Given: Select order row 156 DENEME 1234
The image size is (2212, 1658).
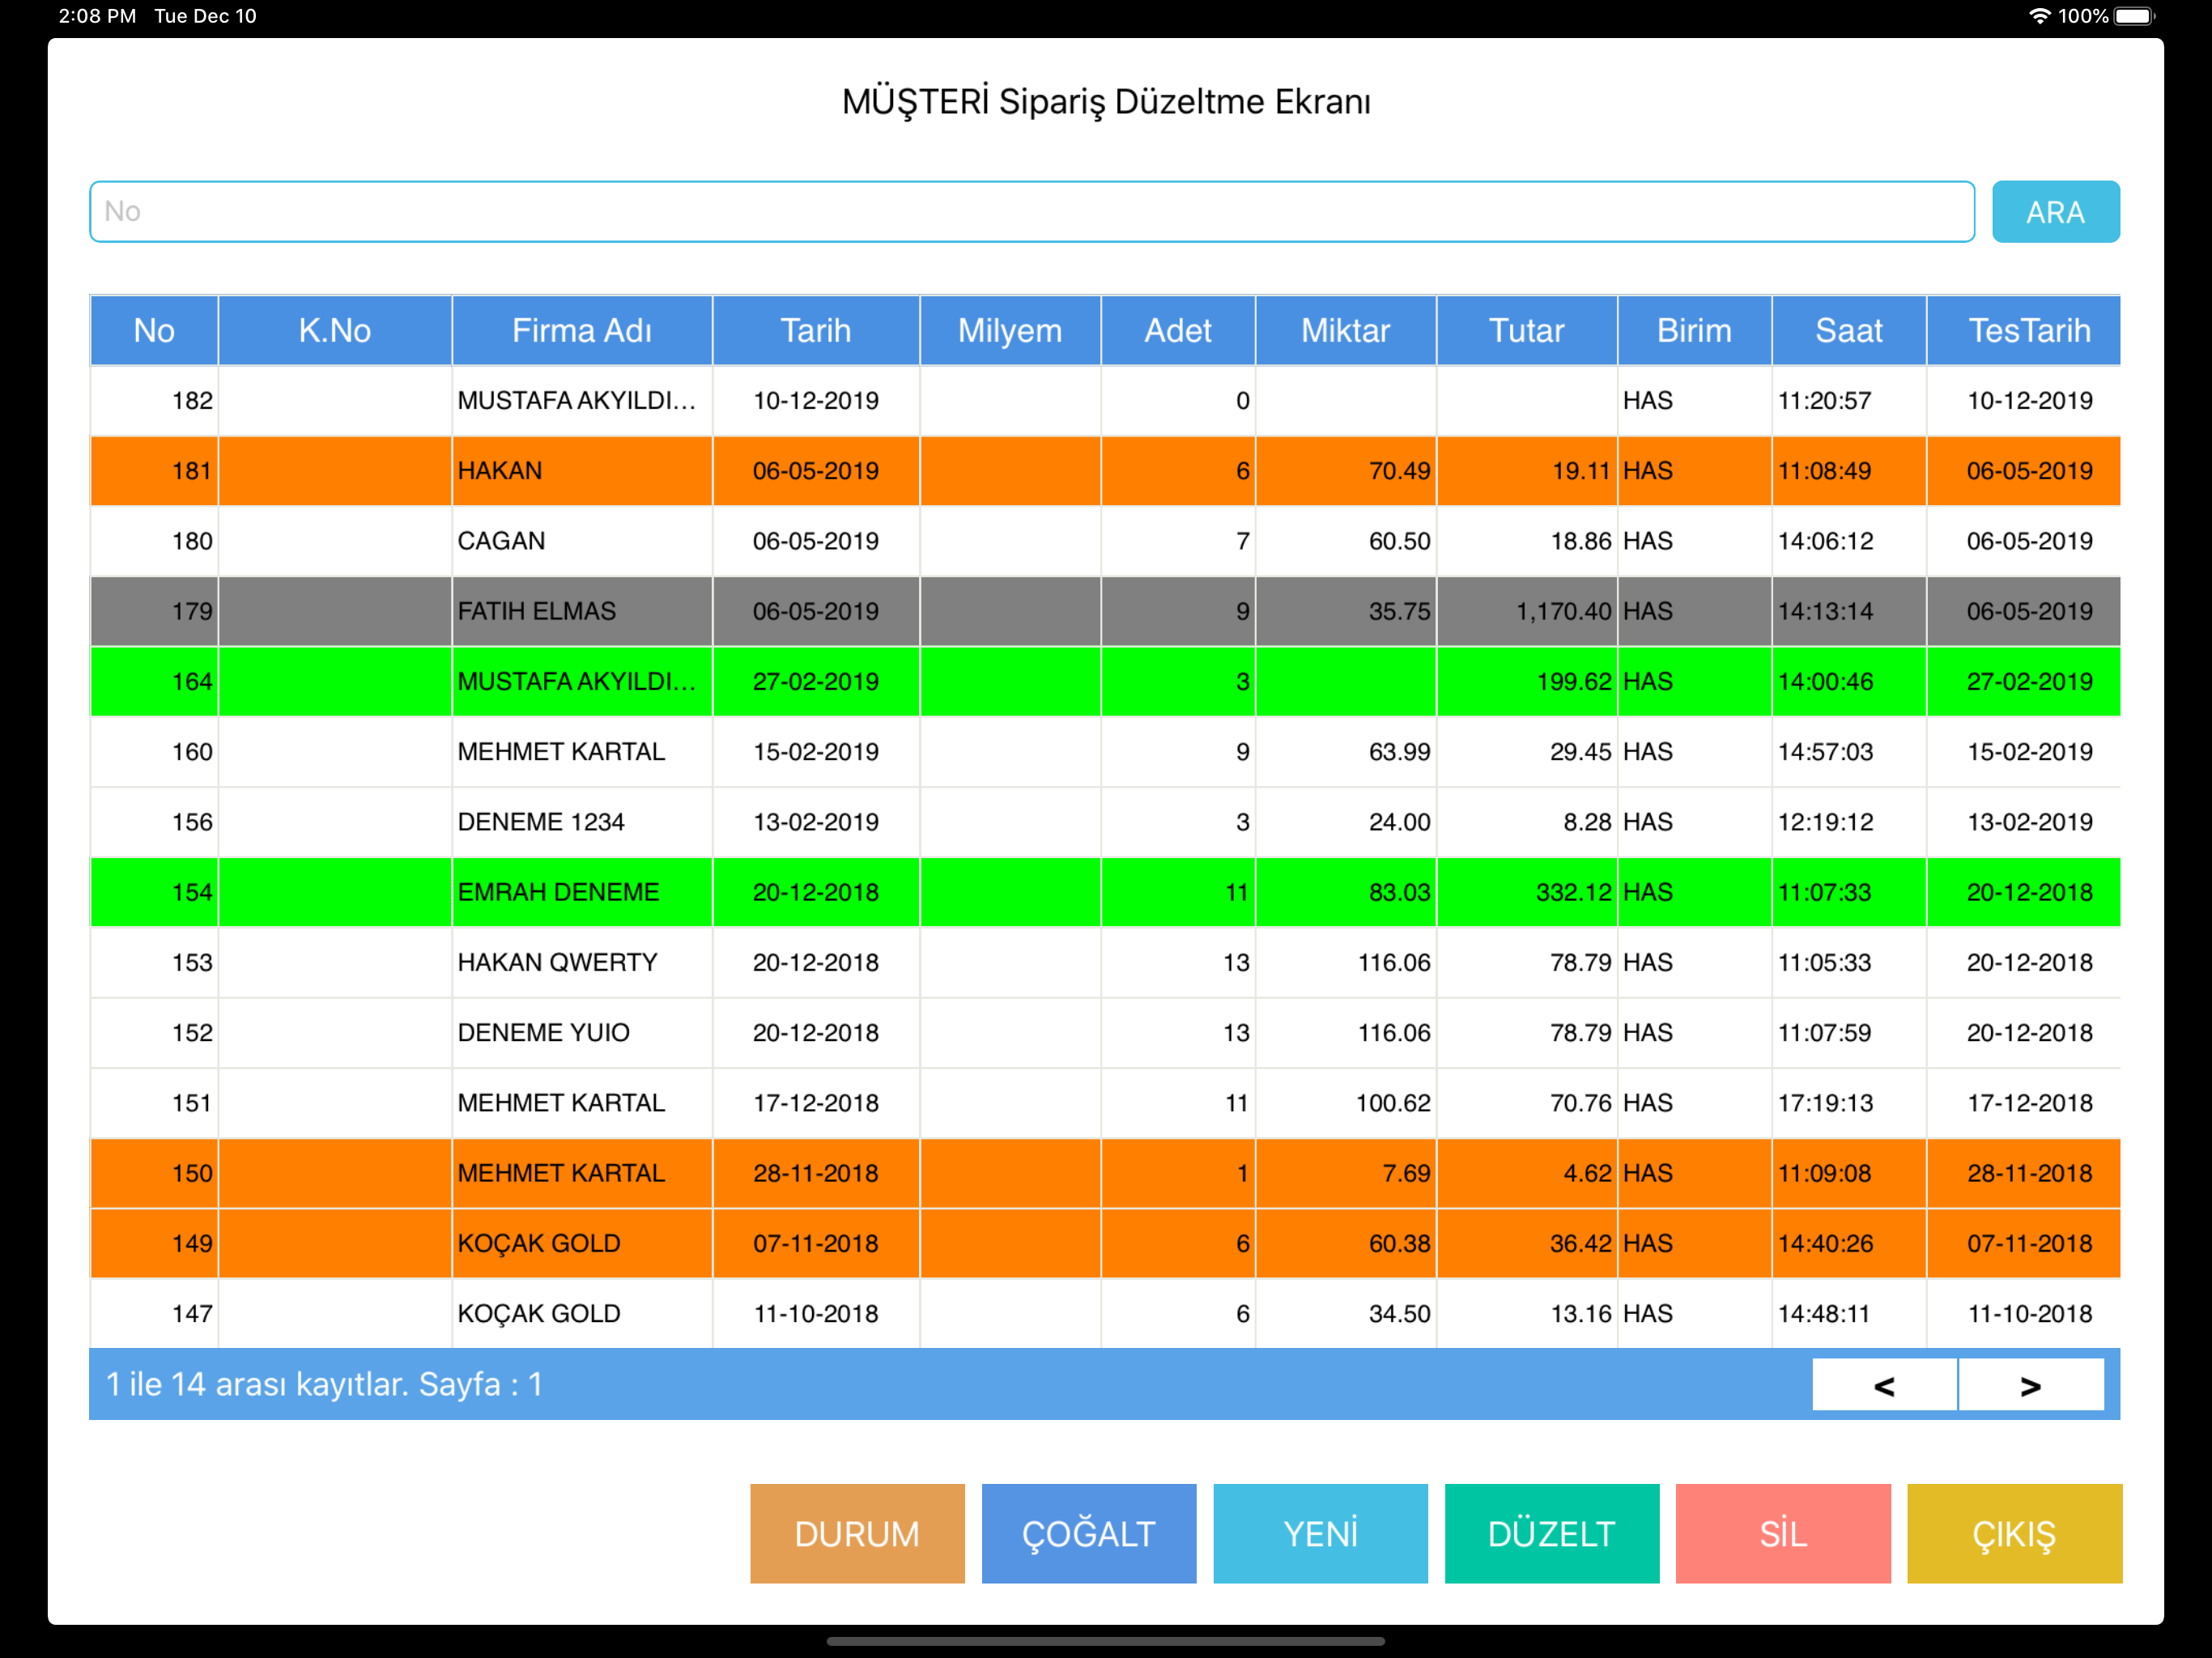Looking at the screenshot, I should [x=1105, y=822].
